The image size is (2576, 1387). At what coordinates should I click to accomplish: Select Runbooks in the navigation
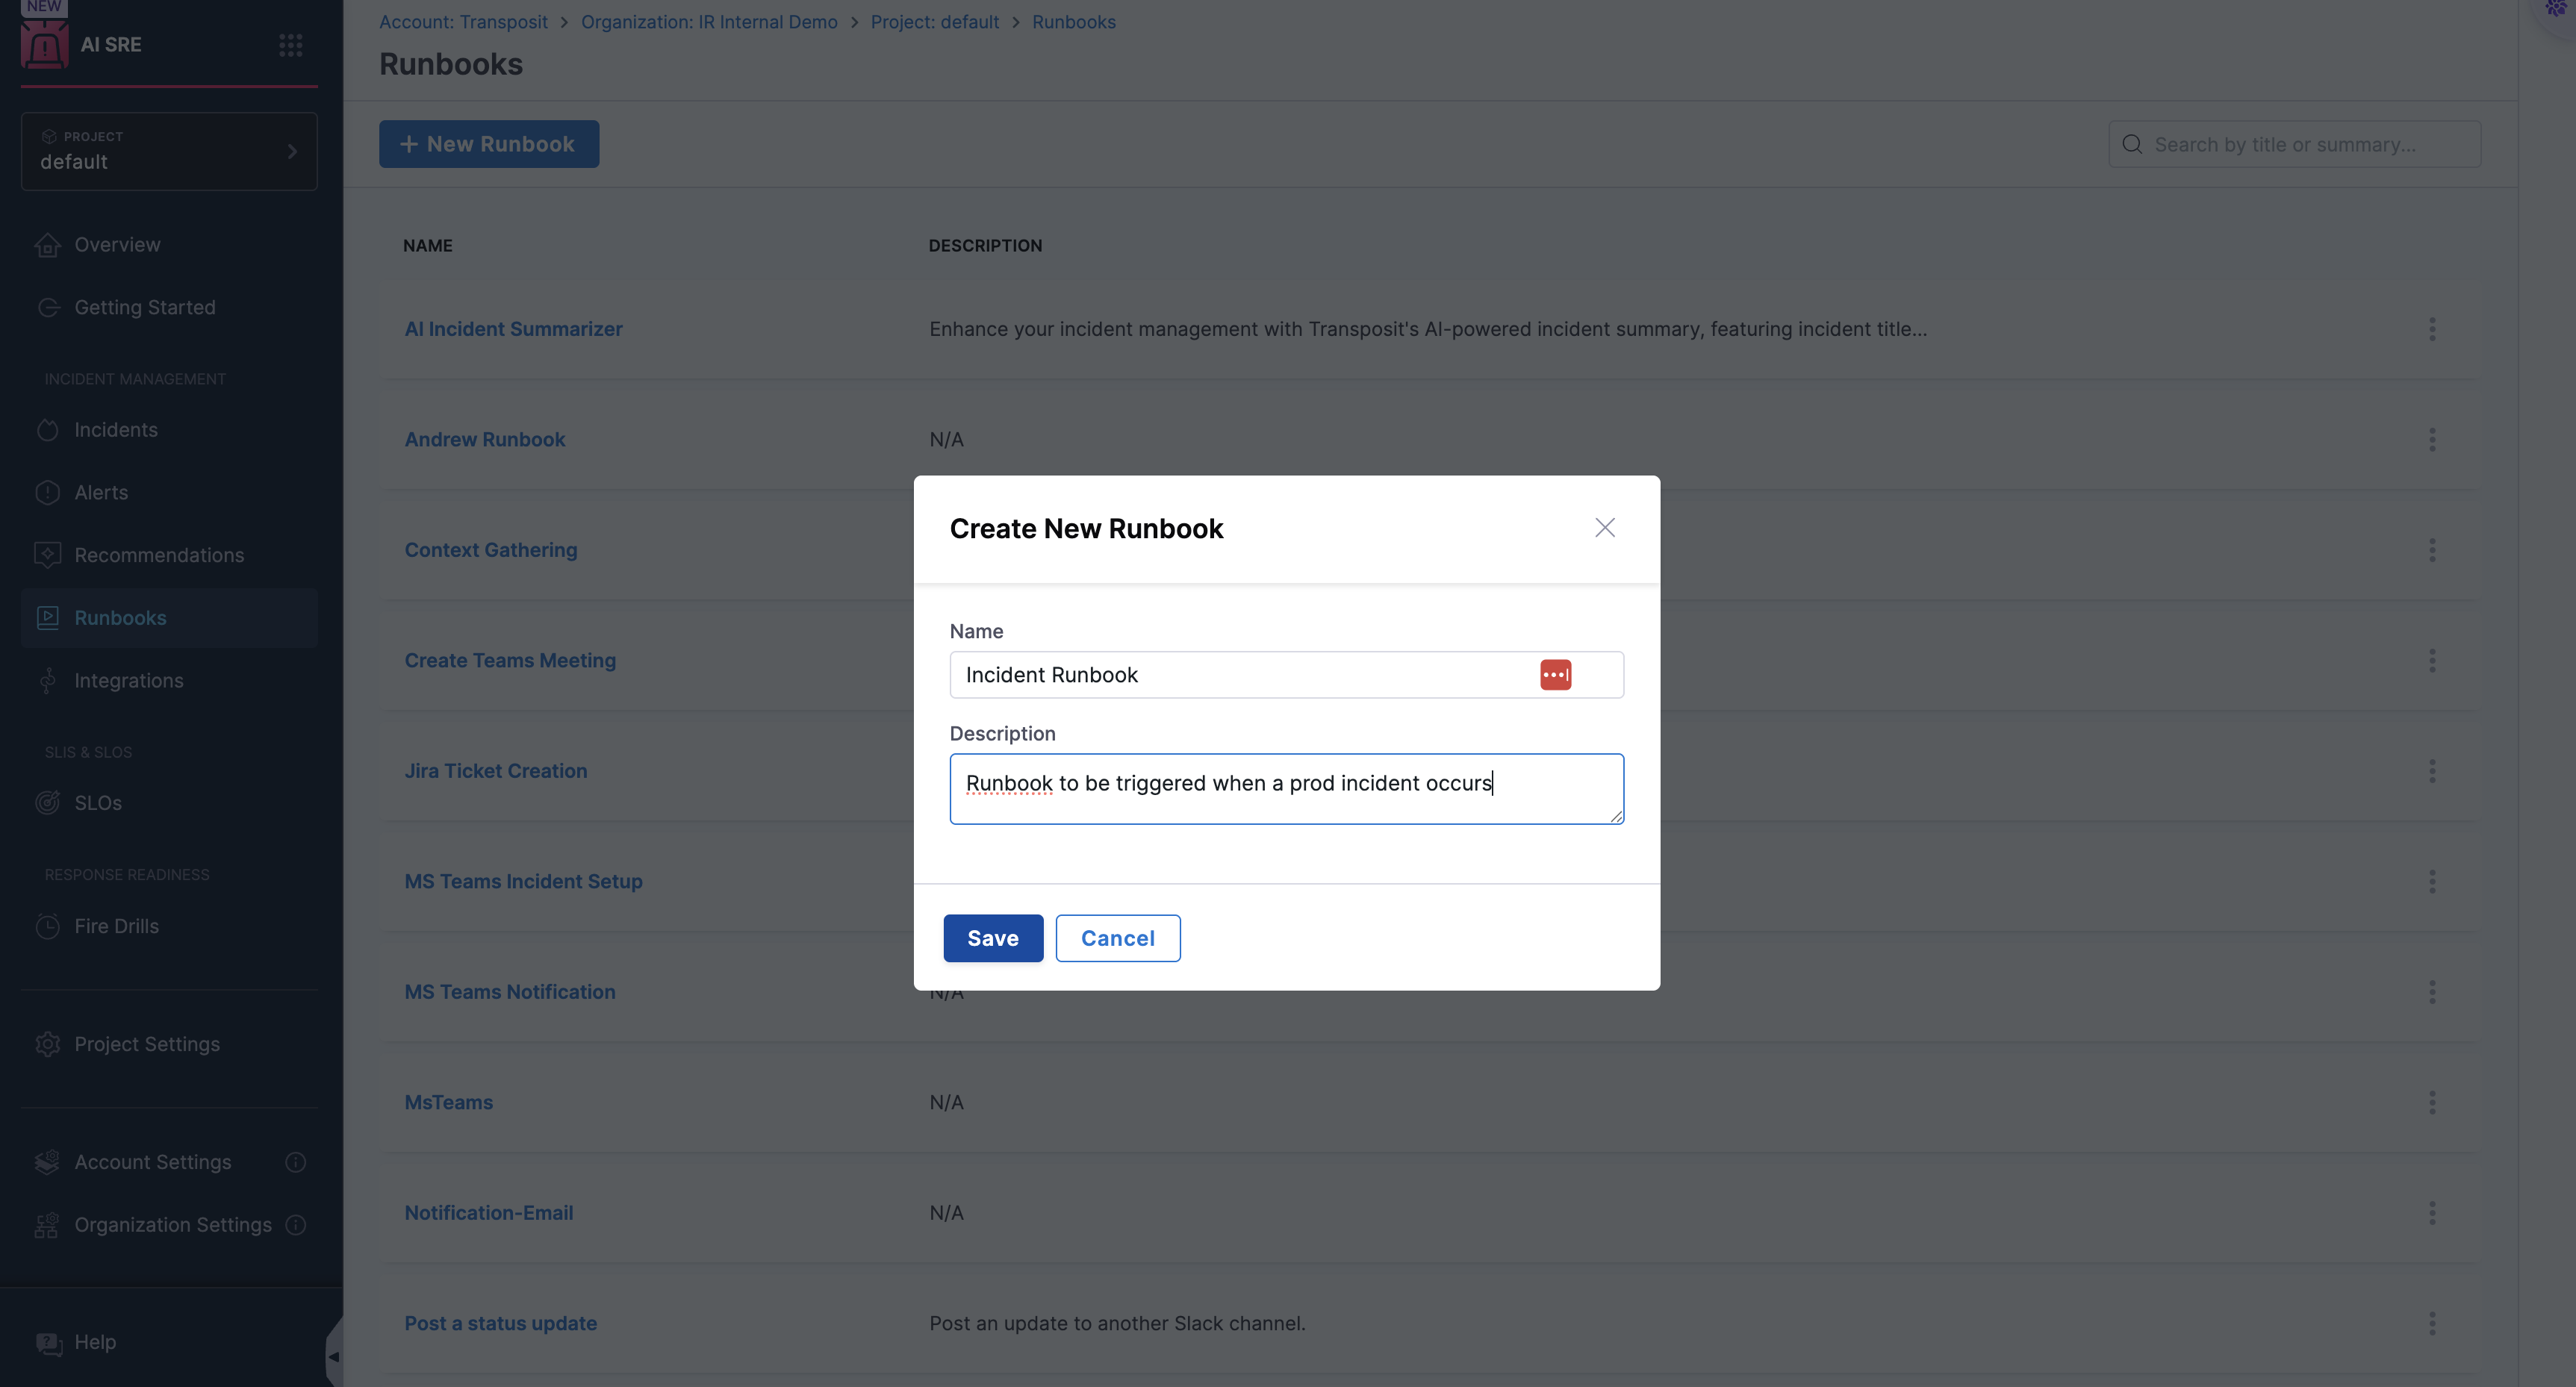(121, 617)
